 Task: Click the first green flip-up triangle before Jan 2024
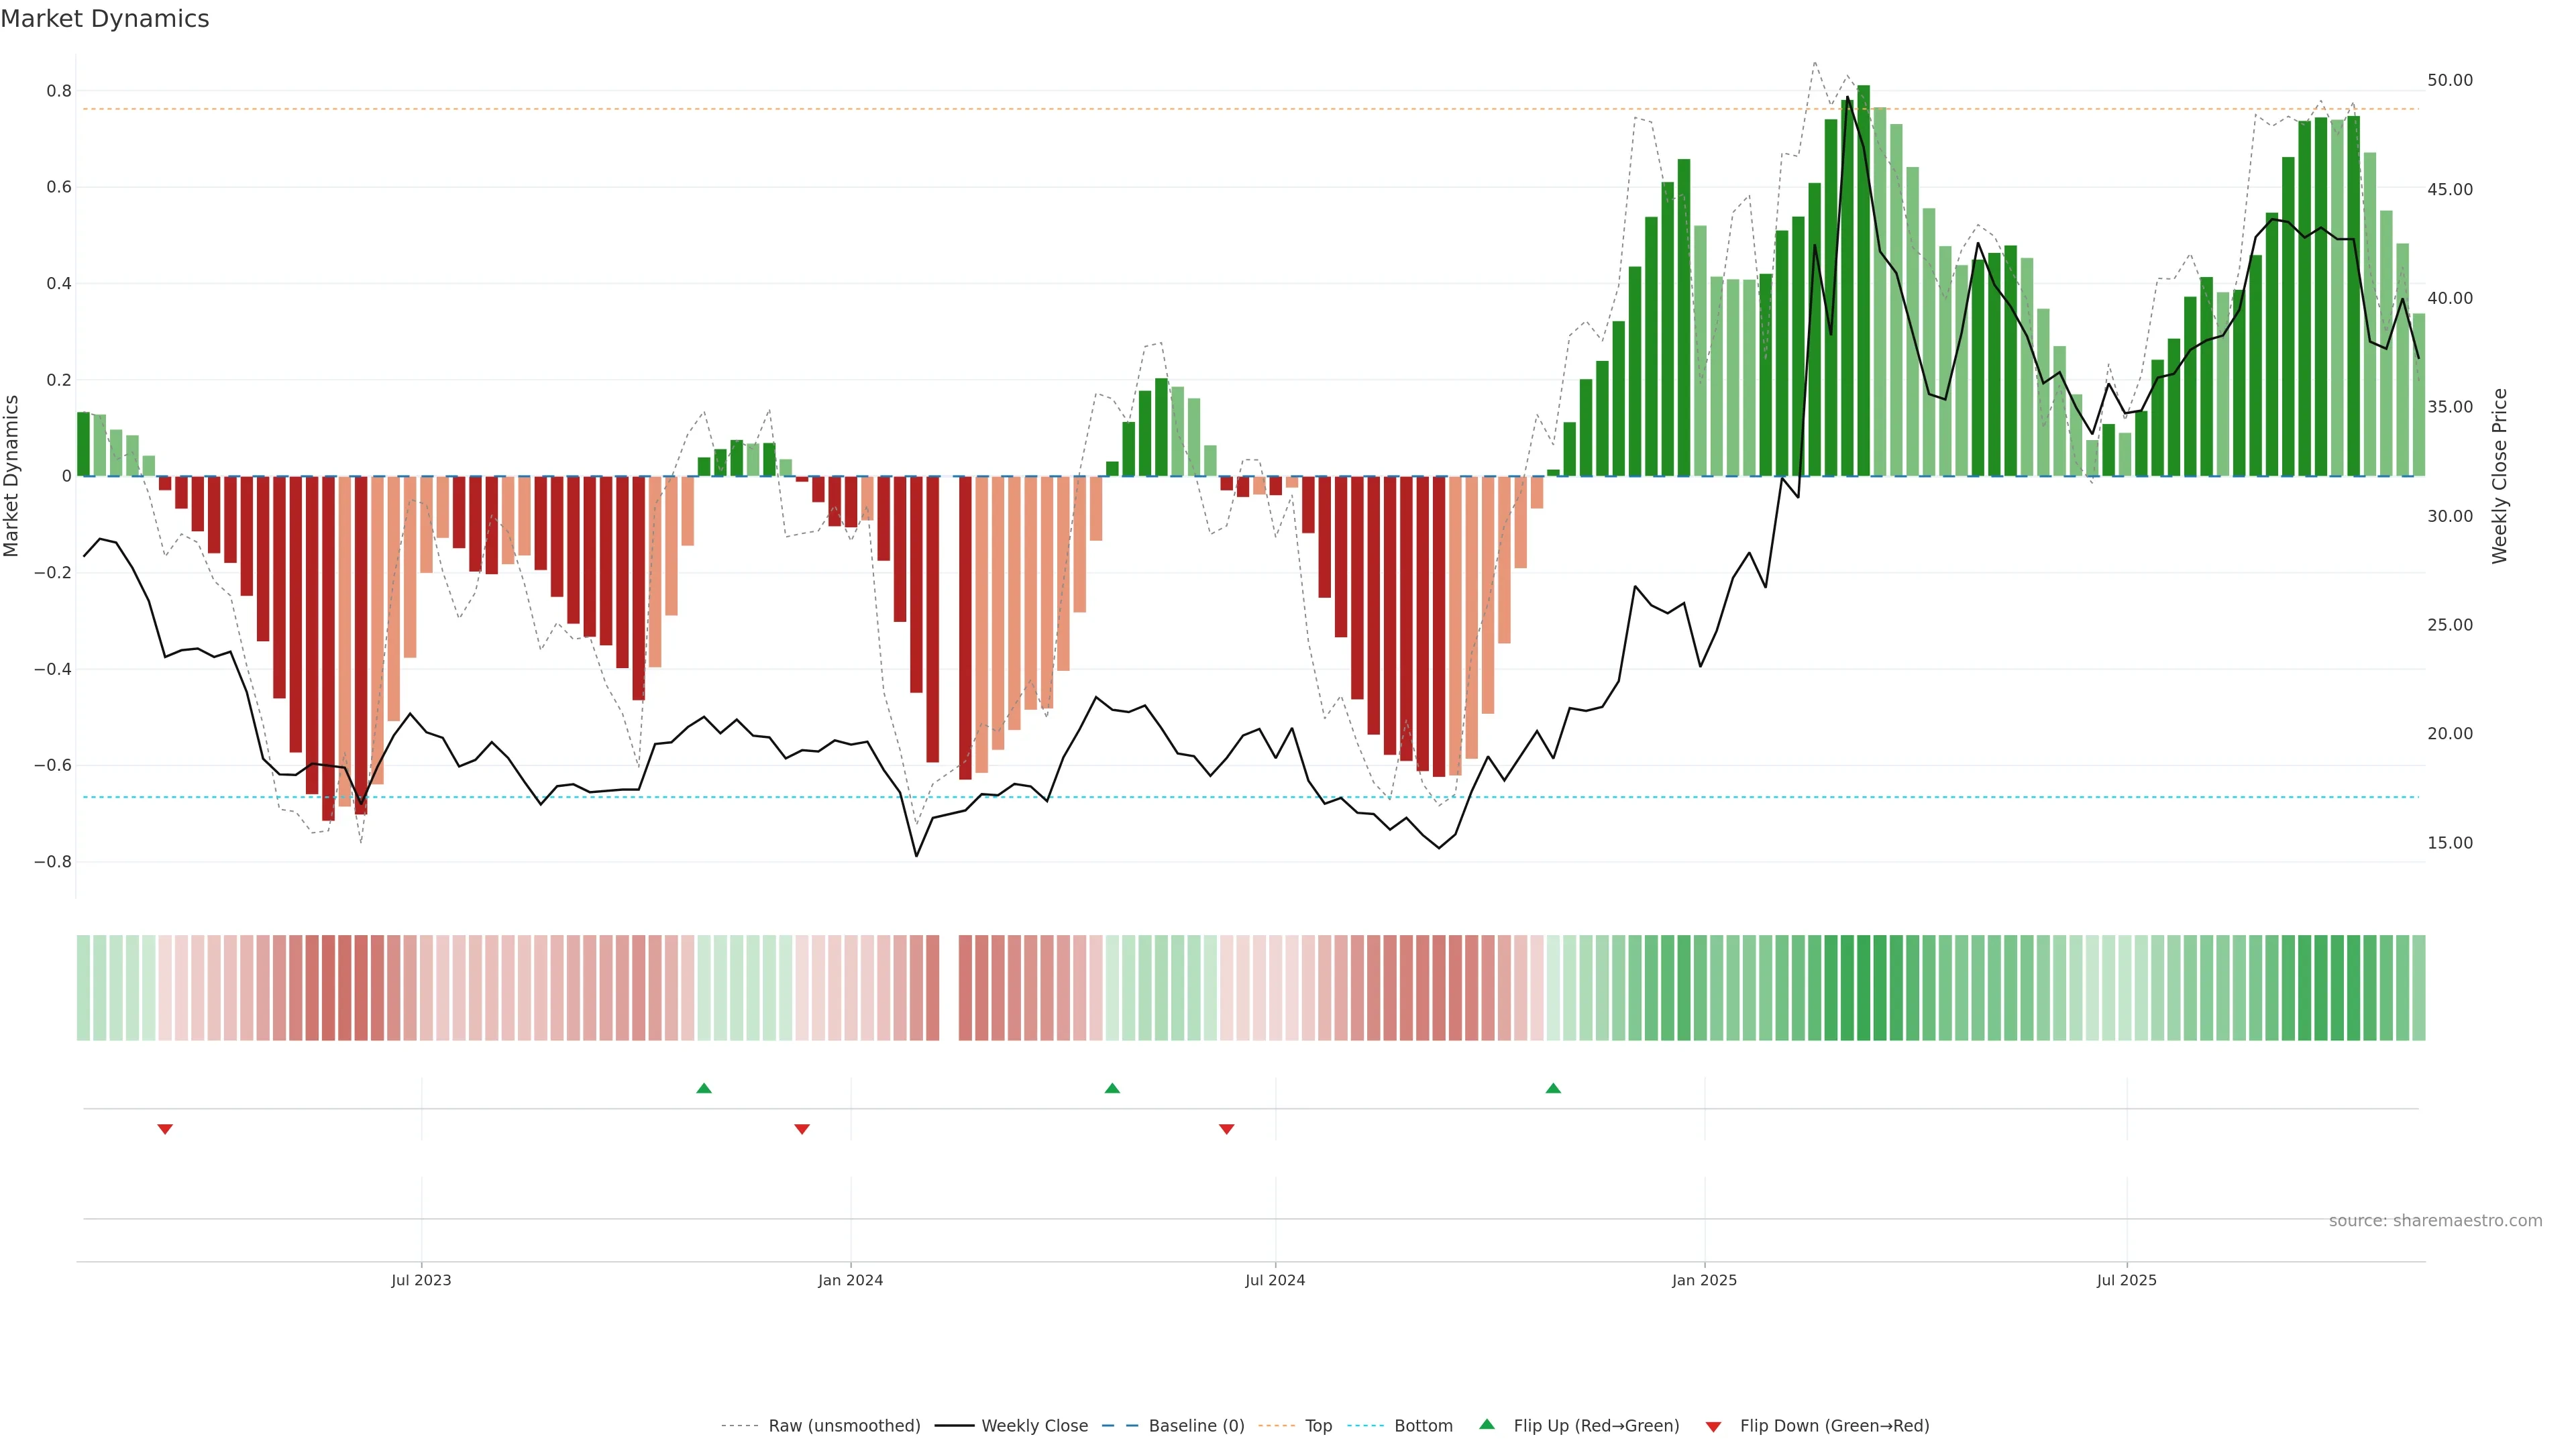click(704, 1088)
